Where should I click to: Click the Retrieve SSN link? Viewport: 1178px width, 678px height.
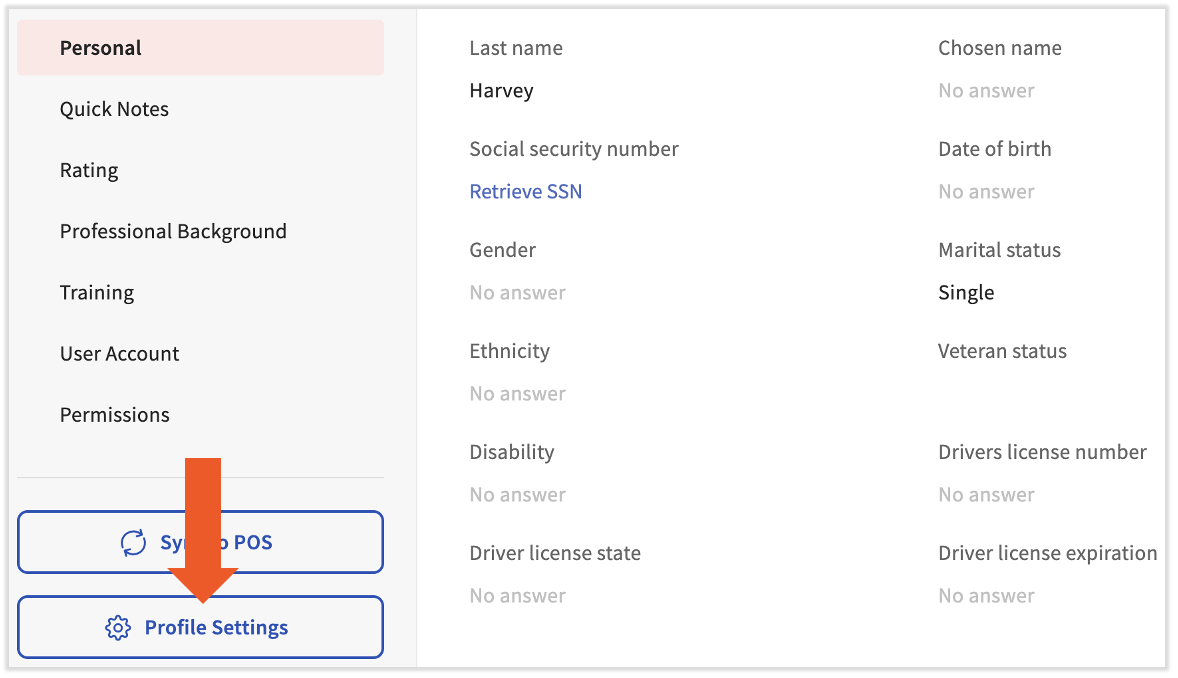coord(525,191)
